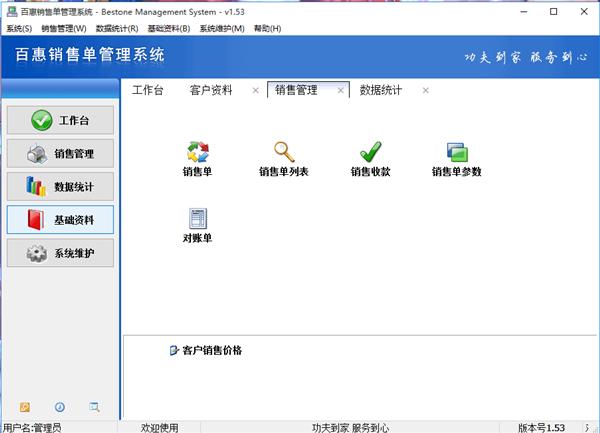600x433 pixels.
Task: Open the 销售单 sales order icon
Action: (197, 158)
